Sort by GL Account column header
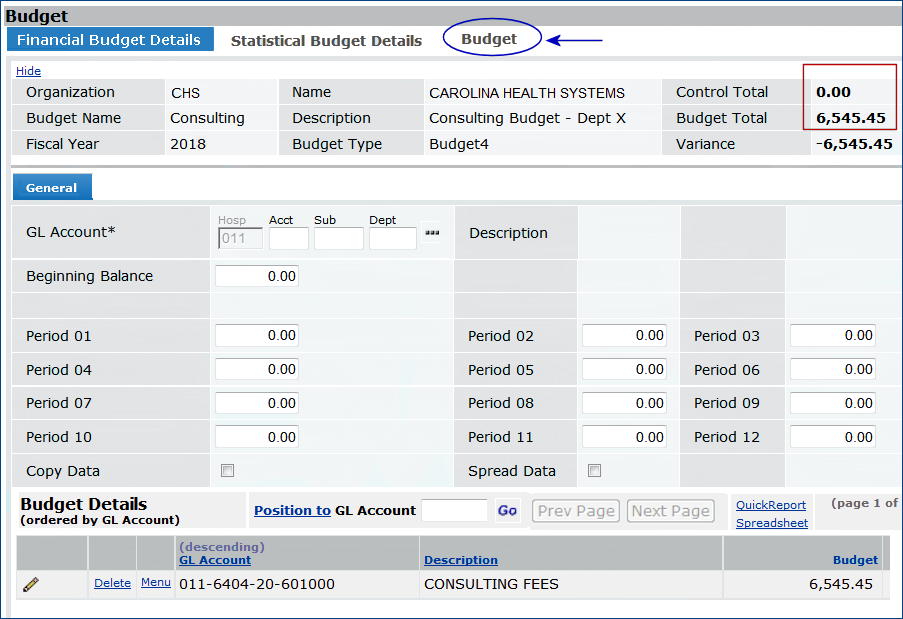The width and height of the screenshot is (903, 619). 214,560
